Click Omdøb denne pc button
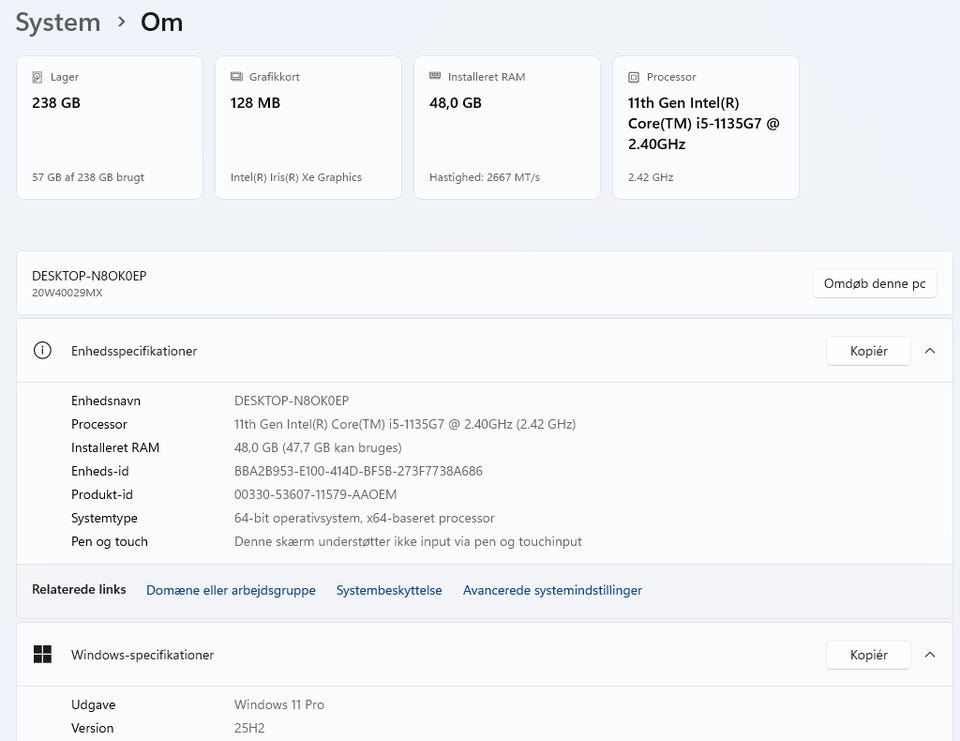The width and height of the screenshot is (960, 741). coord(874,284)
